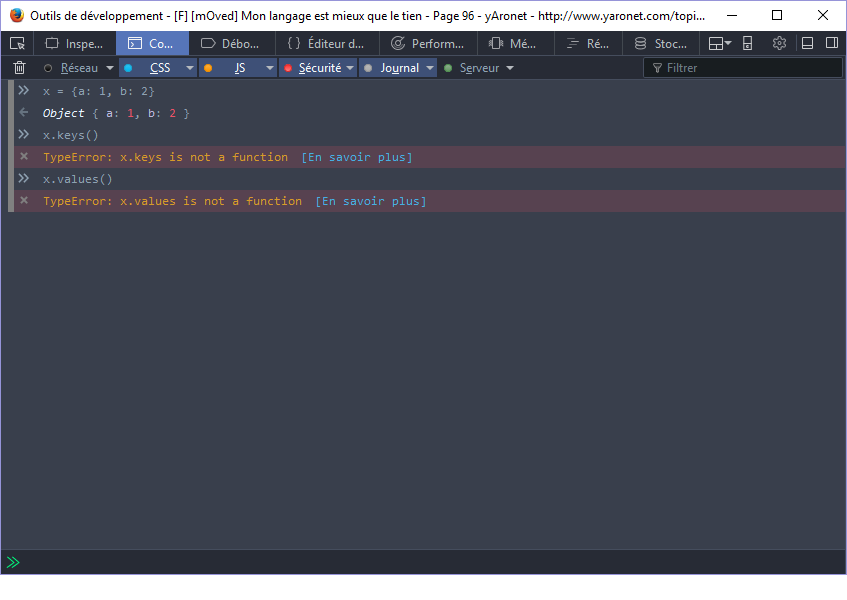Follow 'En savoir plus' link for x.values error
This screenshot has width=847, height=600.
click(370, 201)
